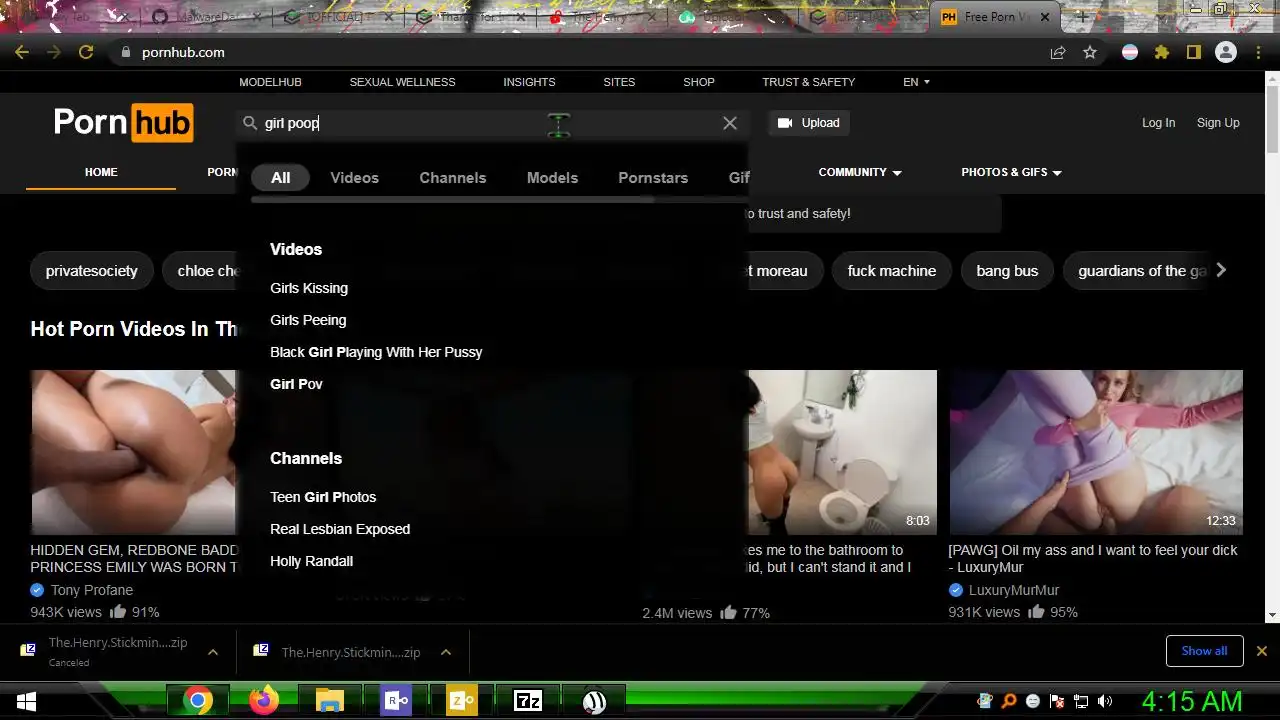Open options chevron for the canceled zip download

[x=213, y=652]
